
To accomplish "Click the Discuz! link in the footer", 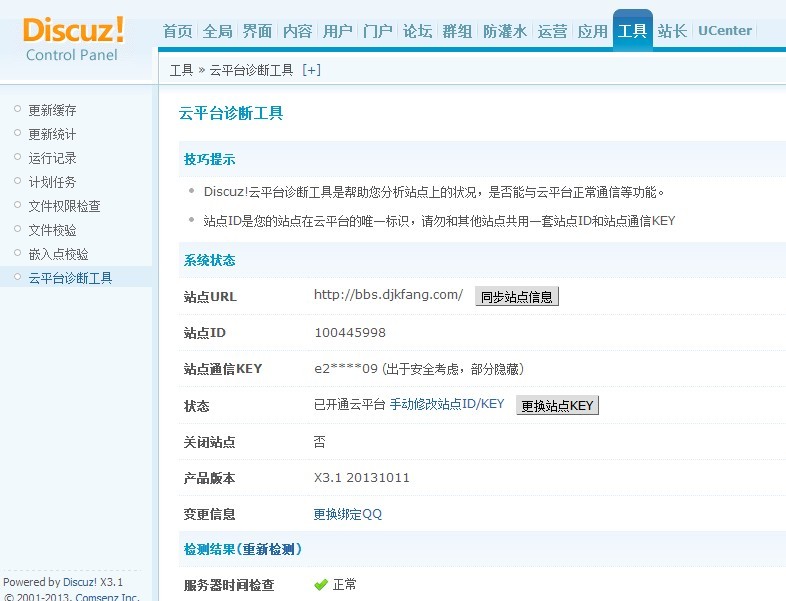I will point(80,582).
